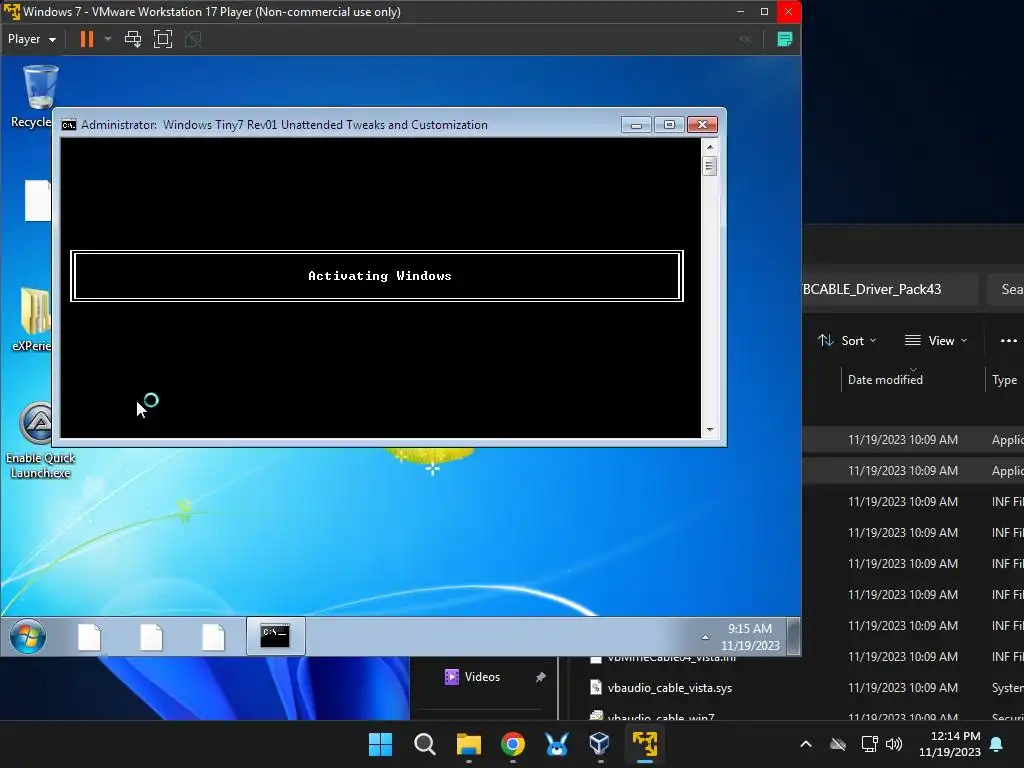
Task: Click the host clock showing 12:14 PM
Action: [950, 744]
